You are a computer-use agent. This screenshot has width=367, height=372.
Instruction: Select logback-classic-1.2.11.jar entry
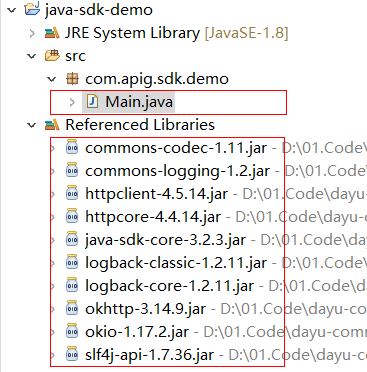176,263
